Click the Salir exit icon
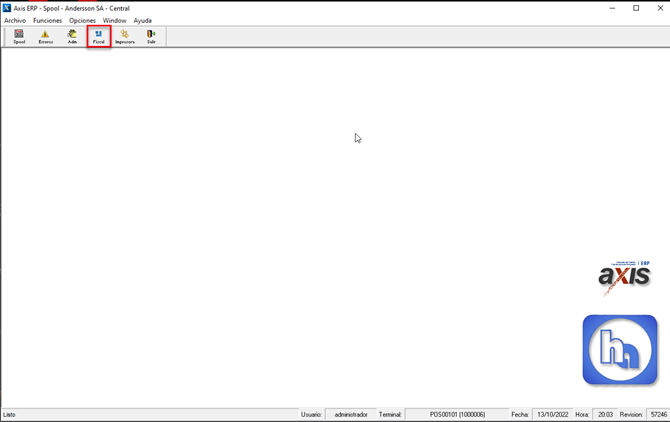The width and height of the screenshot is (670, 422). [151, 37]
